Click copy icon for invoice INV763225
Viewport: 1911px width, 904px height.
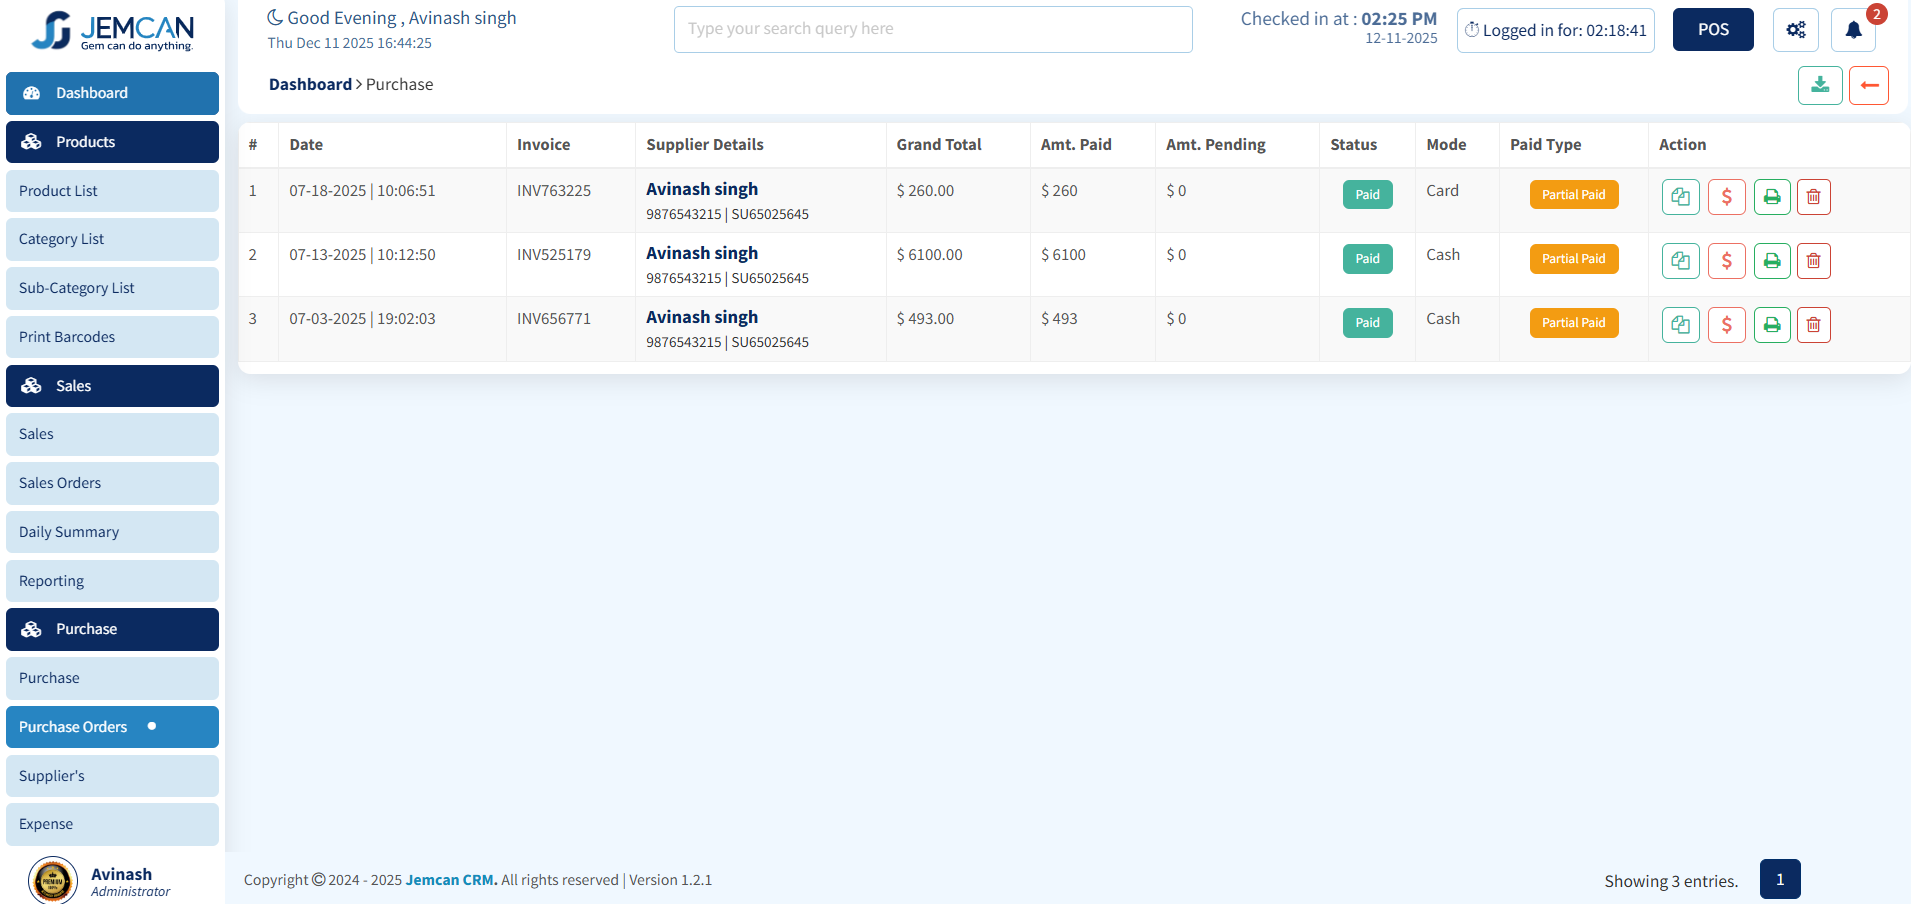[x=1680, y=197]
